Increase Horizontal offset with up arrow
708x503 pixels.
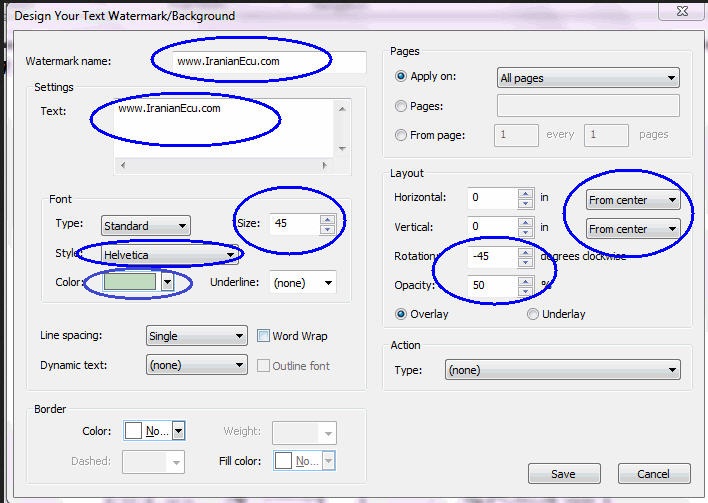(x=525, y=193)
